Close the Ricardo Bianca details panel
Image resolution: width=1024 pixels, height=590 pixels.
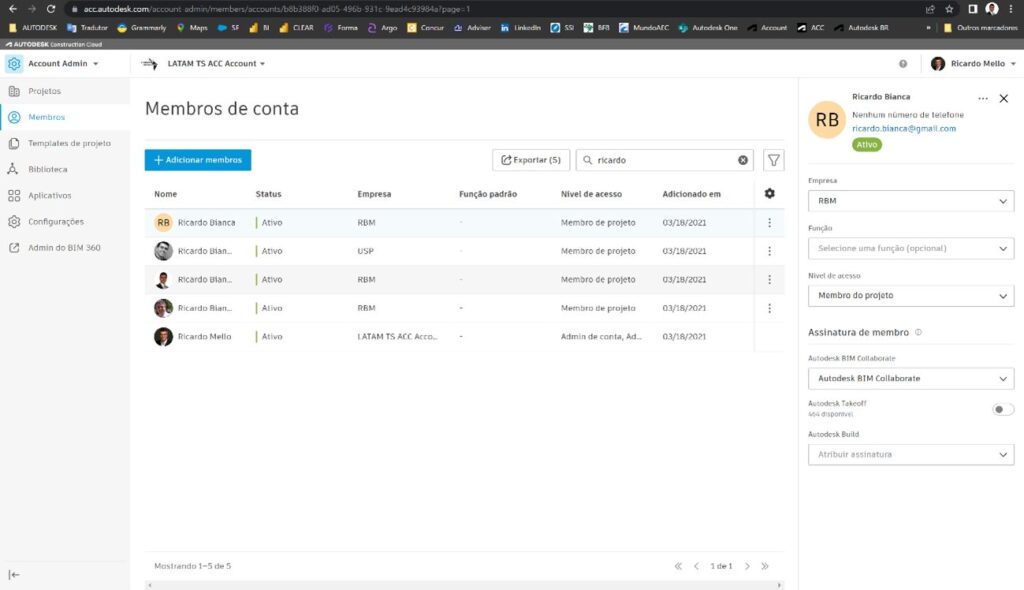point(1004,99)
